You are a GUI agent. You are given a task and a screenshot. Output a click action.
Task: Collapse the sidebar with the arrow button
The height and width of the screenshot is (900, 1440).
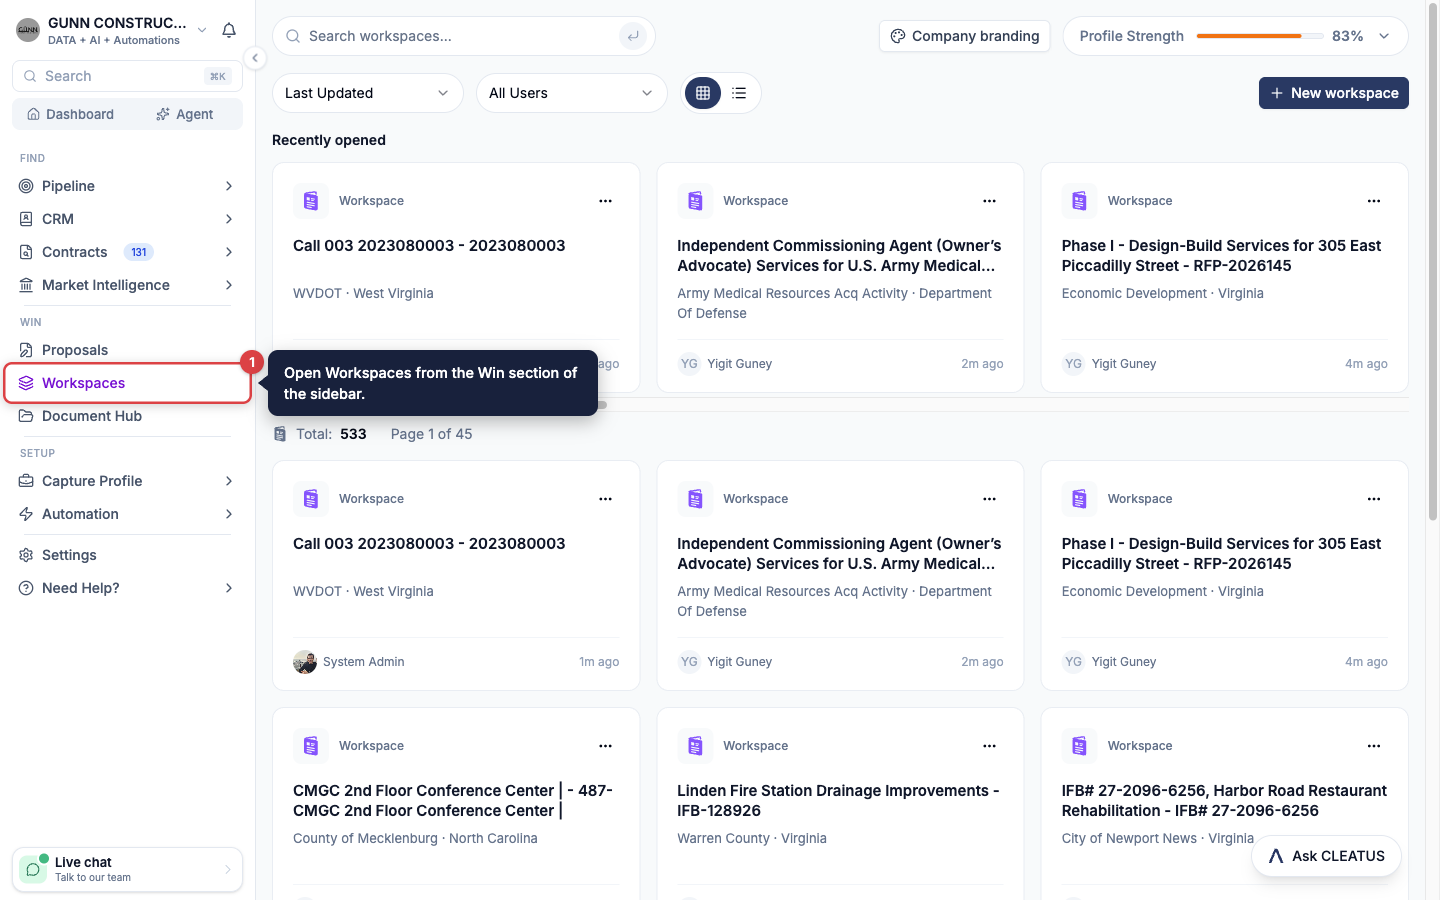point(255,58)
